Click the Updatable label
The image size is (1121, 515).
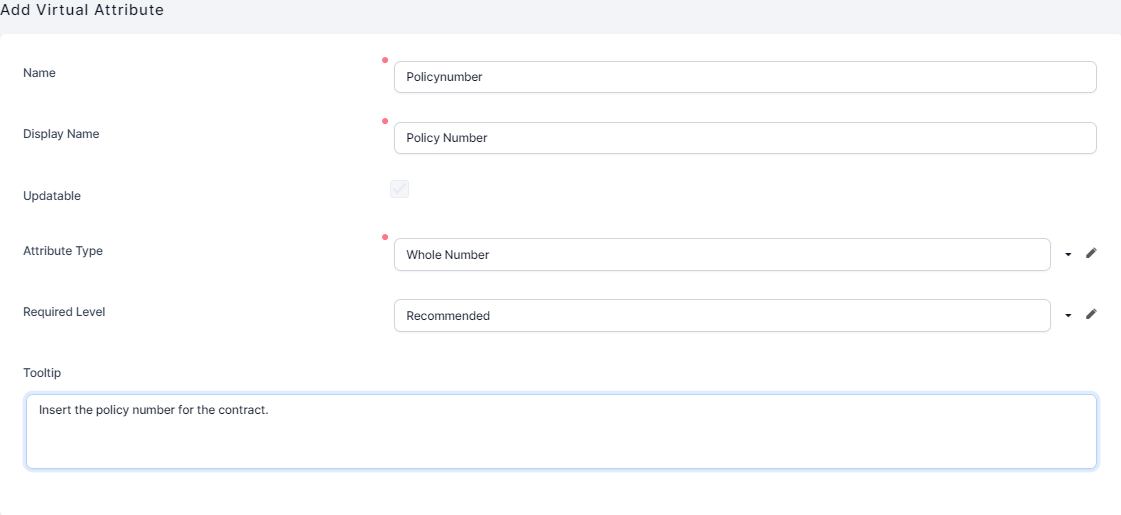tap(52, 196)
